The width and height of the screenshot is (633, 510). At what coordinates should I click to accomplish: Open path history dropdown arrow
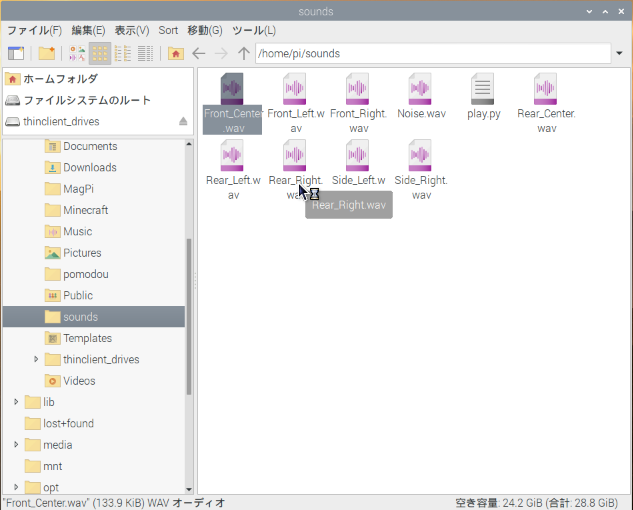tap(619, 53)
